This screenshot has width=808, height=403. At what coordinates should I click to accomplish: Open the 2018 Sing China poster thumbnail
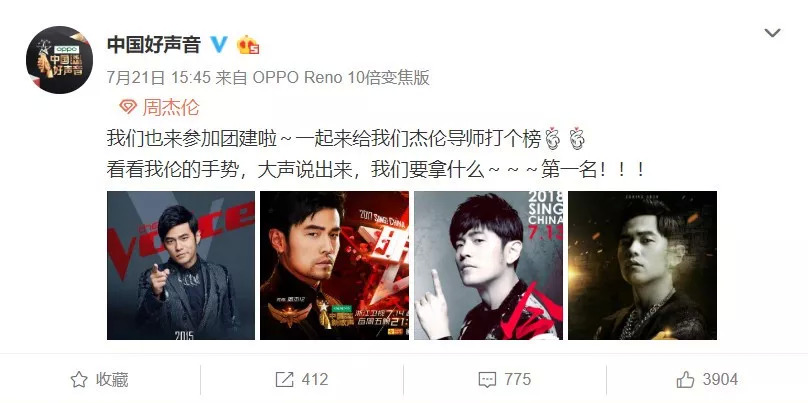(489, 265)
